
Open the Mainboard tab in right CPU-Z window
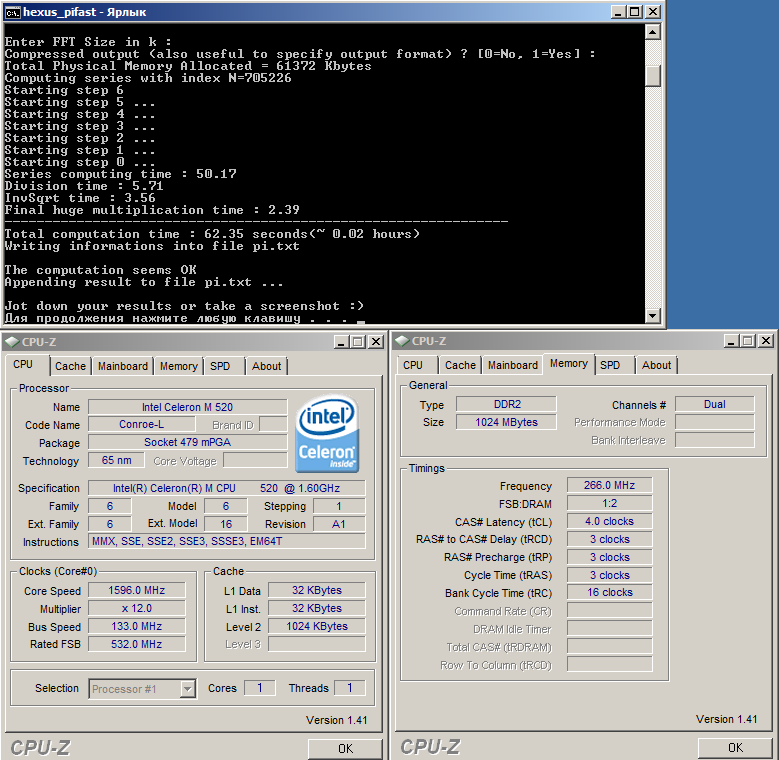[x=513, y=366]
